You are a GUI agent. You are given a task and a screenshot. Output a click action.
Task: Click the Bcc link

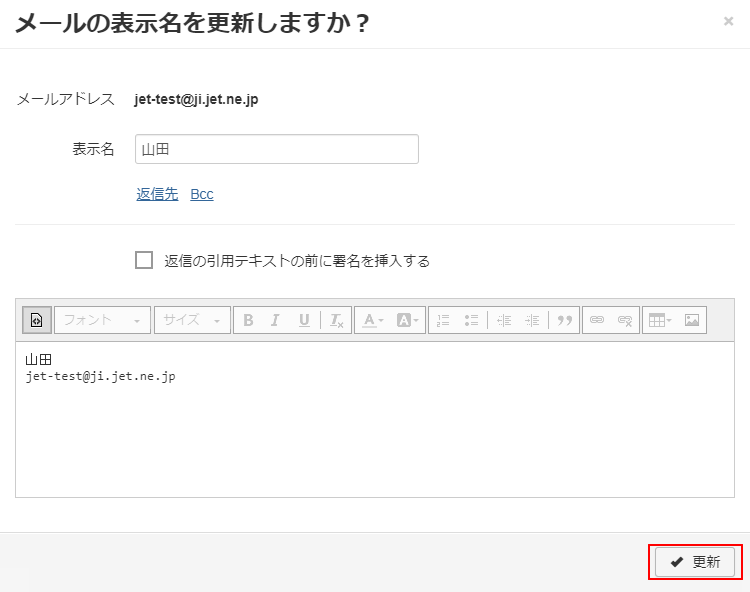point(202,194)
